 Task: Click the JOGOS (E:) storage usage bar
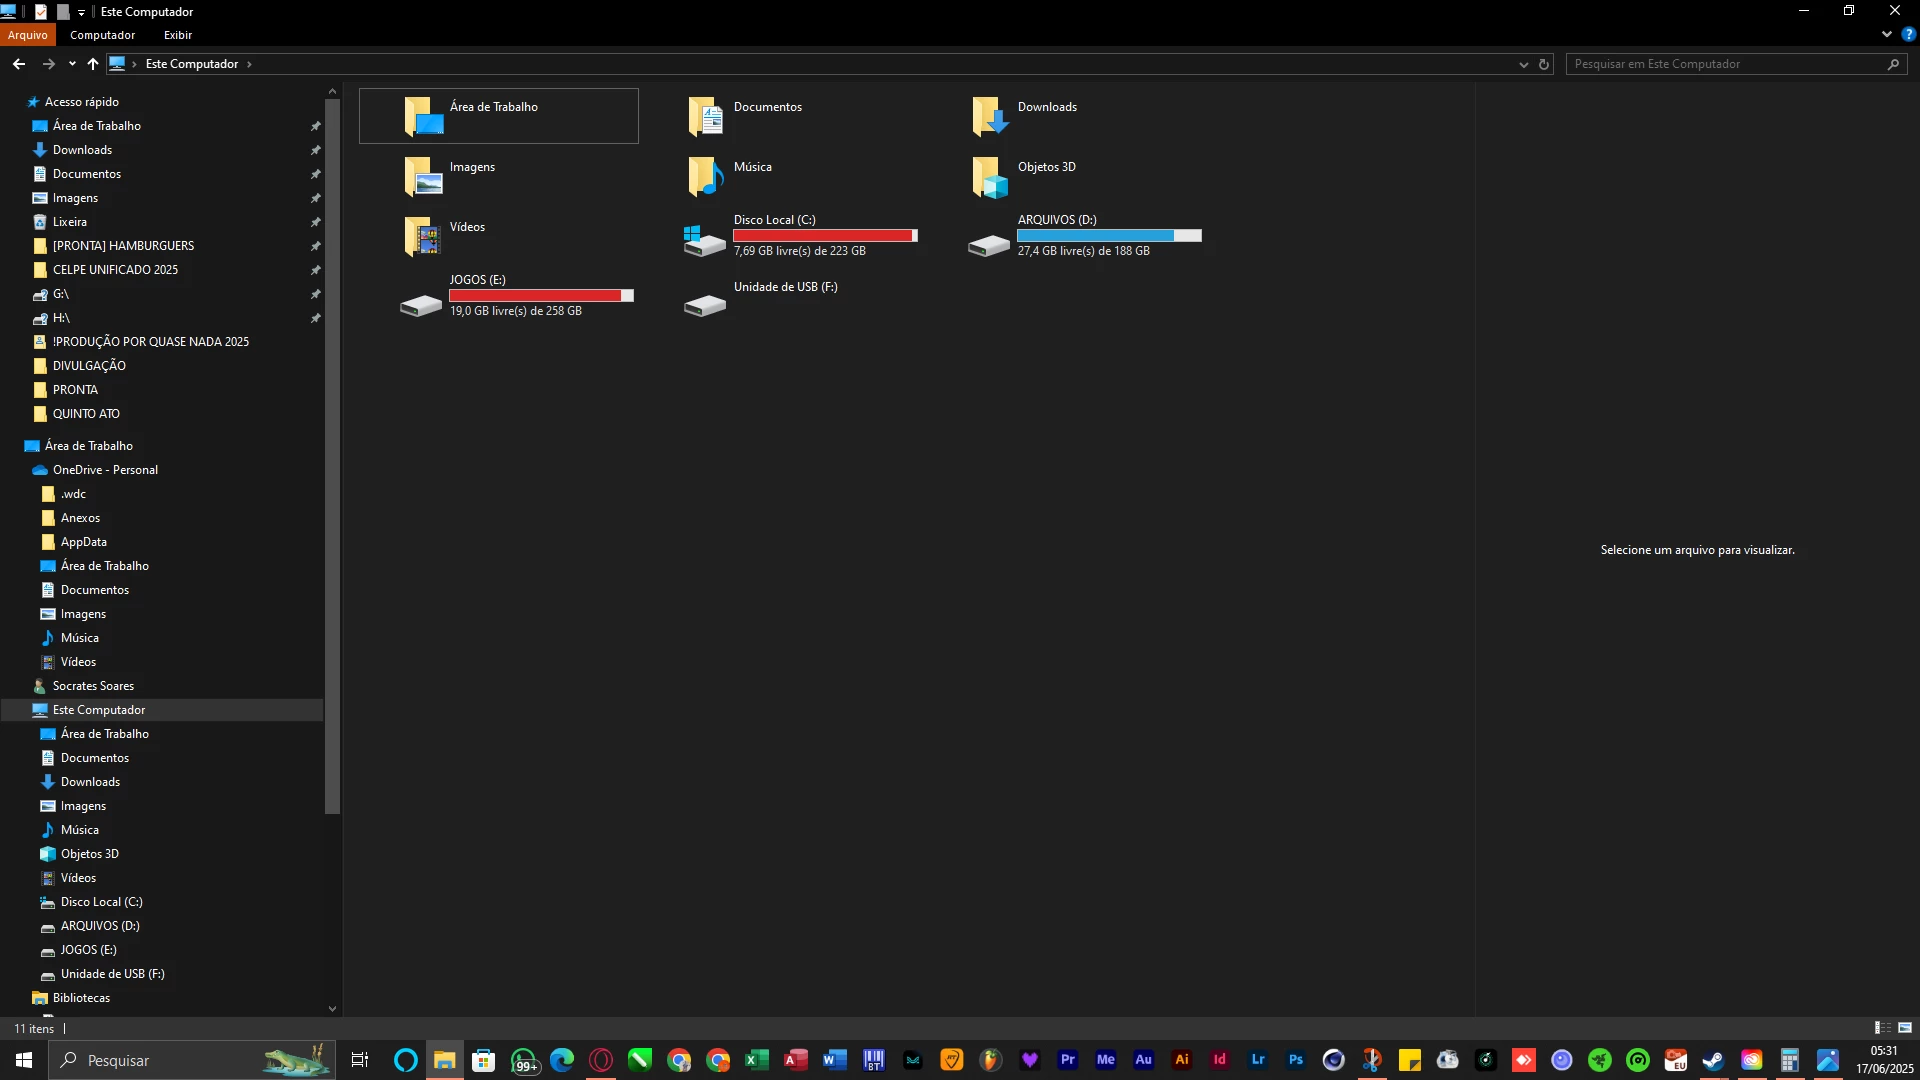coord(541,296)
